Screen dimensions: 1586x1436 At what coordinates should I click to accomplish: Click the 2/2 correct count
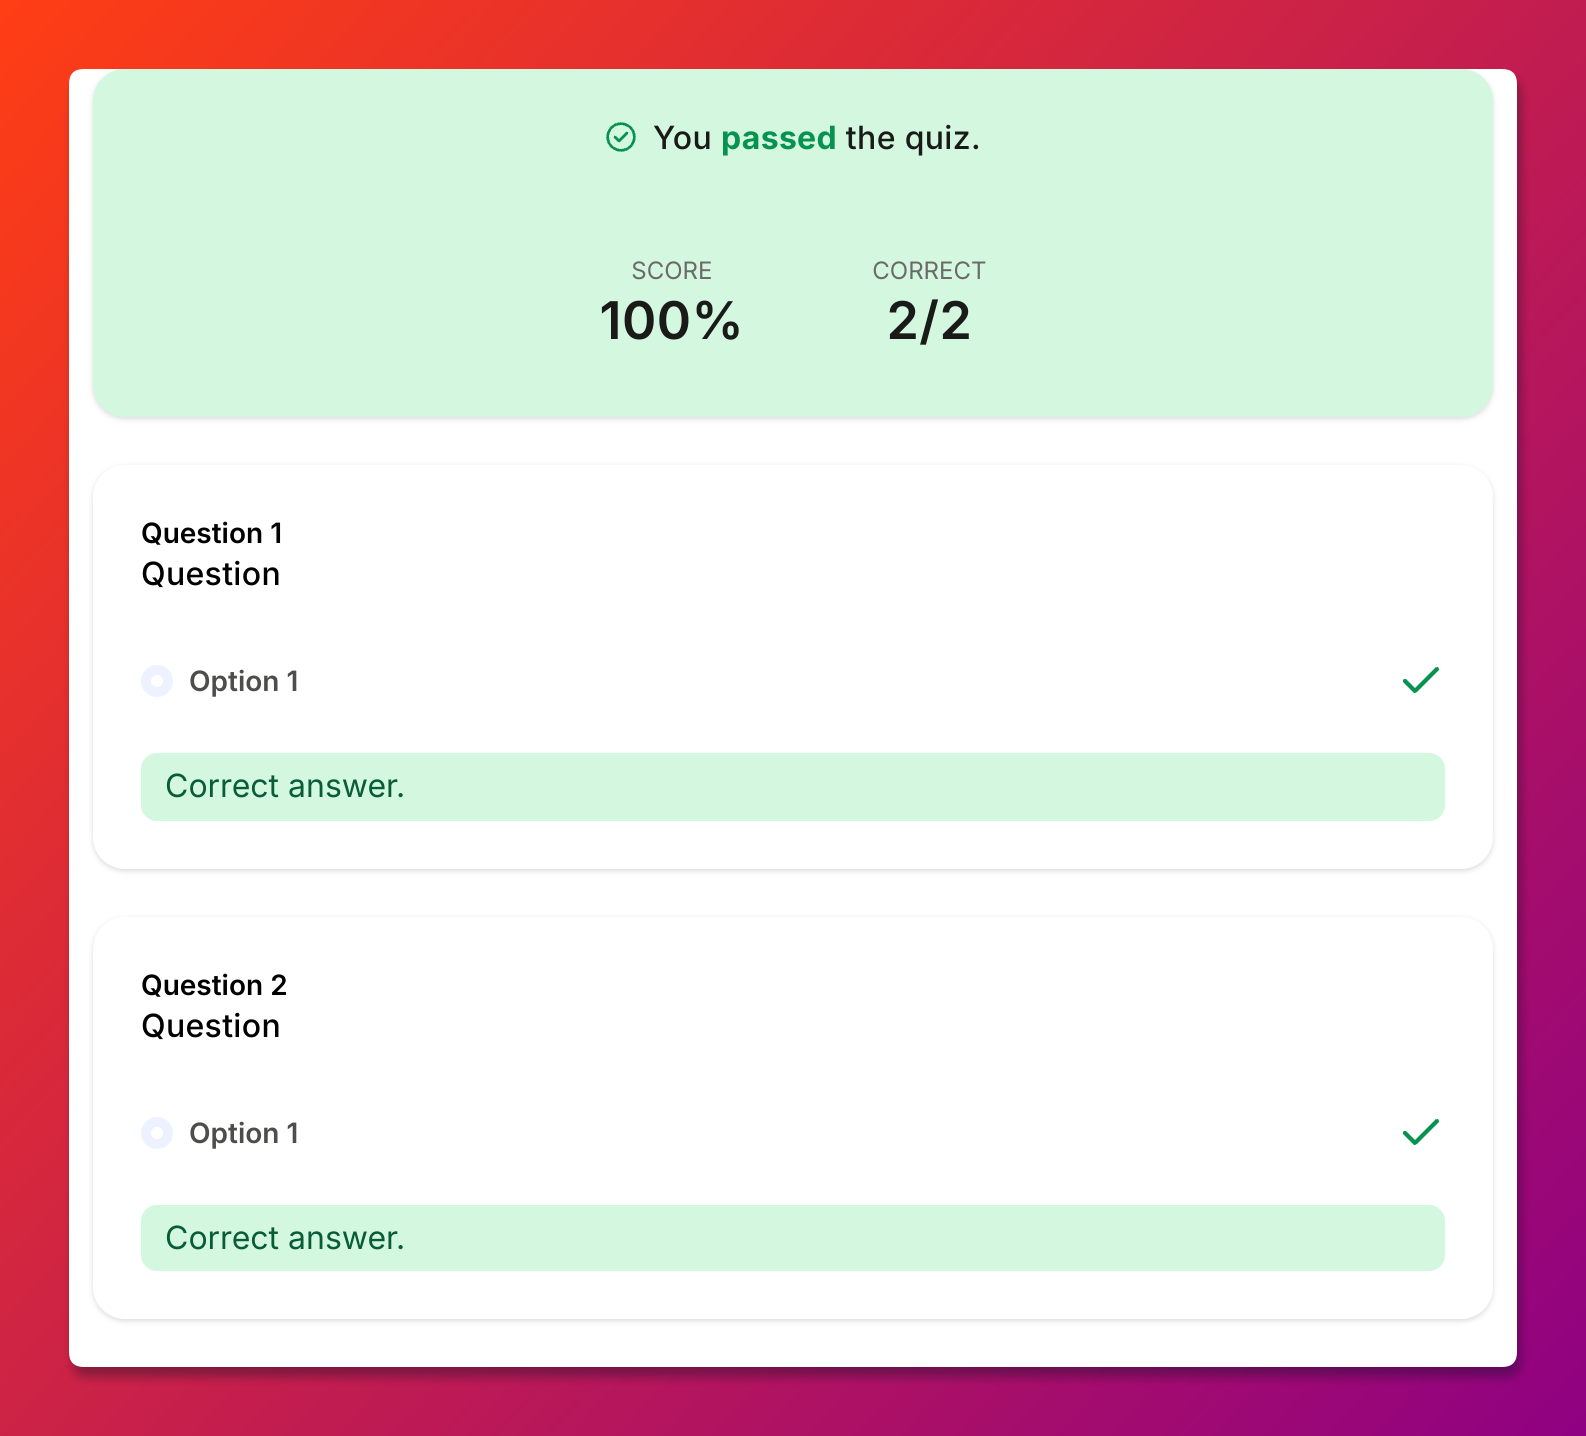point(929,321)
